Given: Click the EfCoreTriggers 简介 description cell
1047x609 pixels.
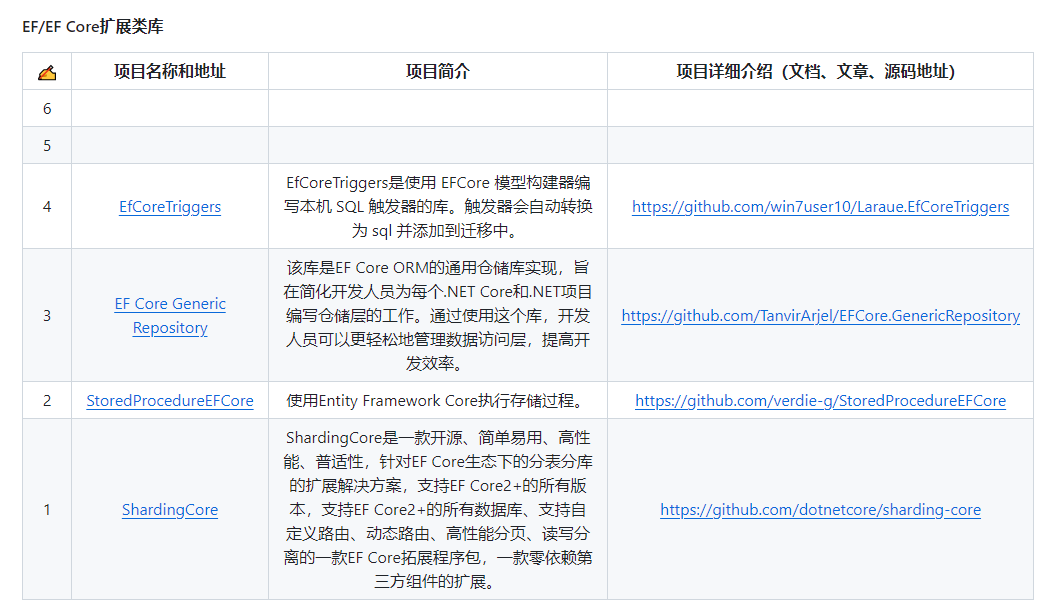Looking at the screenshot, I should [x=437, y=206].
